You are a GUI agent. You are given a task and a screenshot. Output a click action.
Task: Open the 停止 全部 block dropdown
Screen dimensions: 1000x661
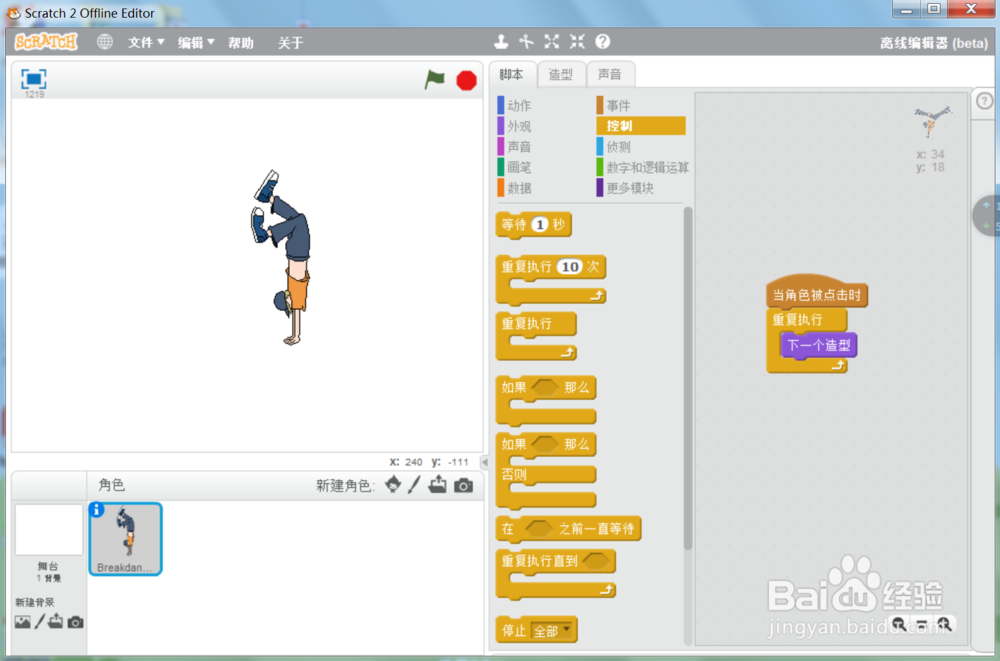(552, 631)
